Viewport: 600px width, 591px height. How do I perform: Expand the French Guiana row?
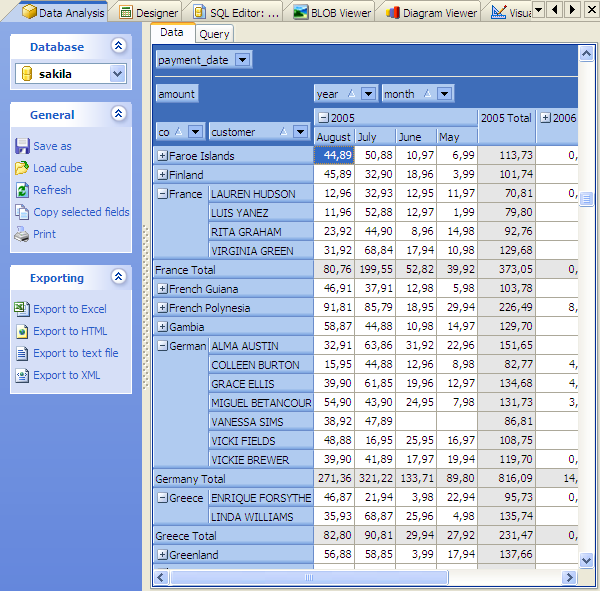pyautogui.click(x=163, y=289)
